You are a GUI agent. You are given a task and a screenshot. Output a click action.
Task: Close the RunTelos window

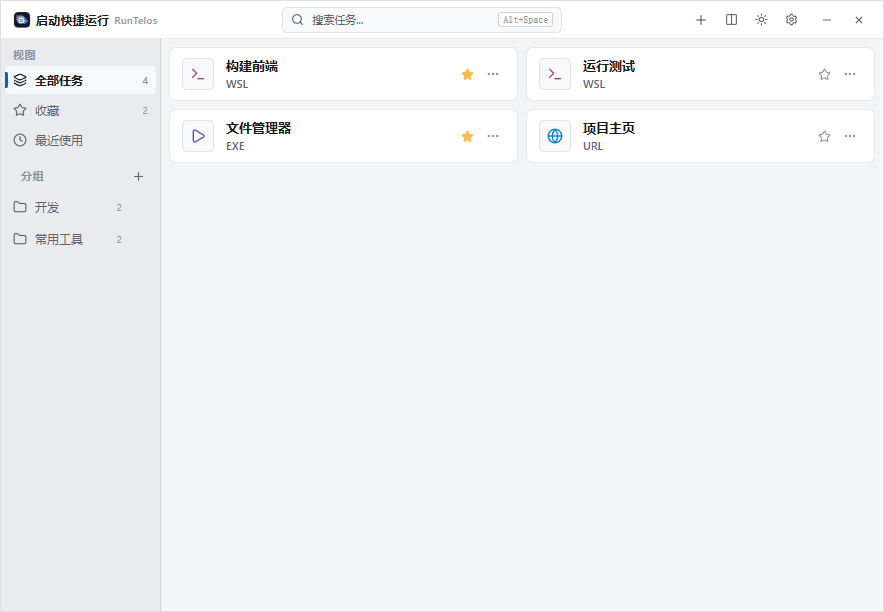click(859, 20)
